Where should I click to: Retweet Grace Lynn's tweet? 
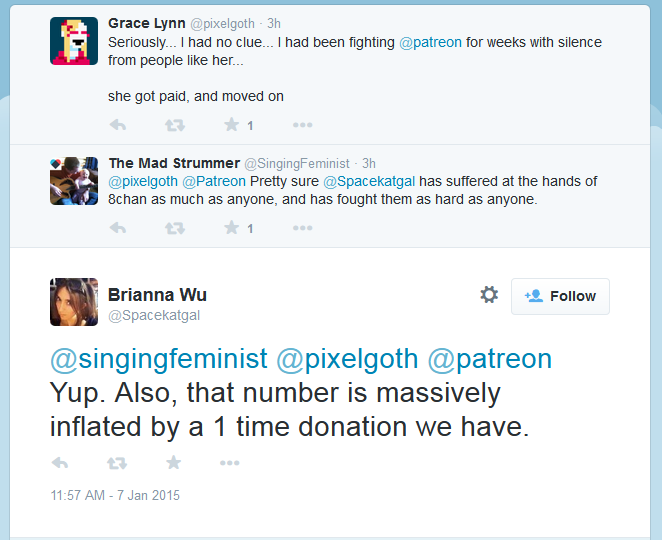174,125
